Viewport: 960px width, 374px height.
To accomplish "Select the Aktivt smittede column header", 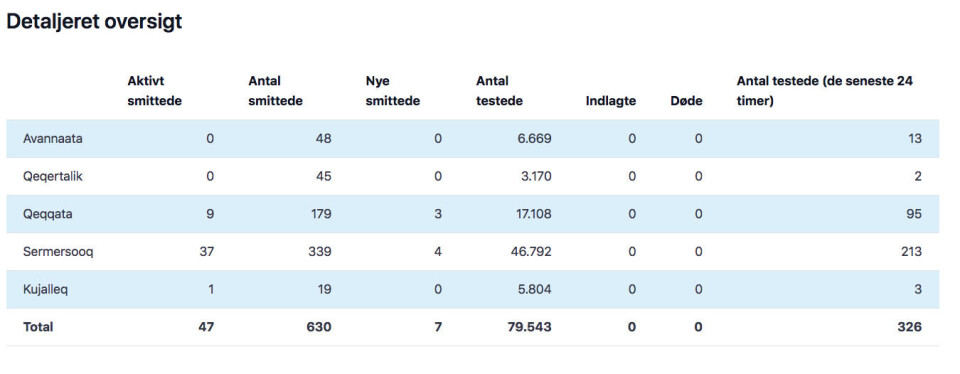I will pyautogui.click(x=154, y=91).
